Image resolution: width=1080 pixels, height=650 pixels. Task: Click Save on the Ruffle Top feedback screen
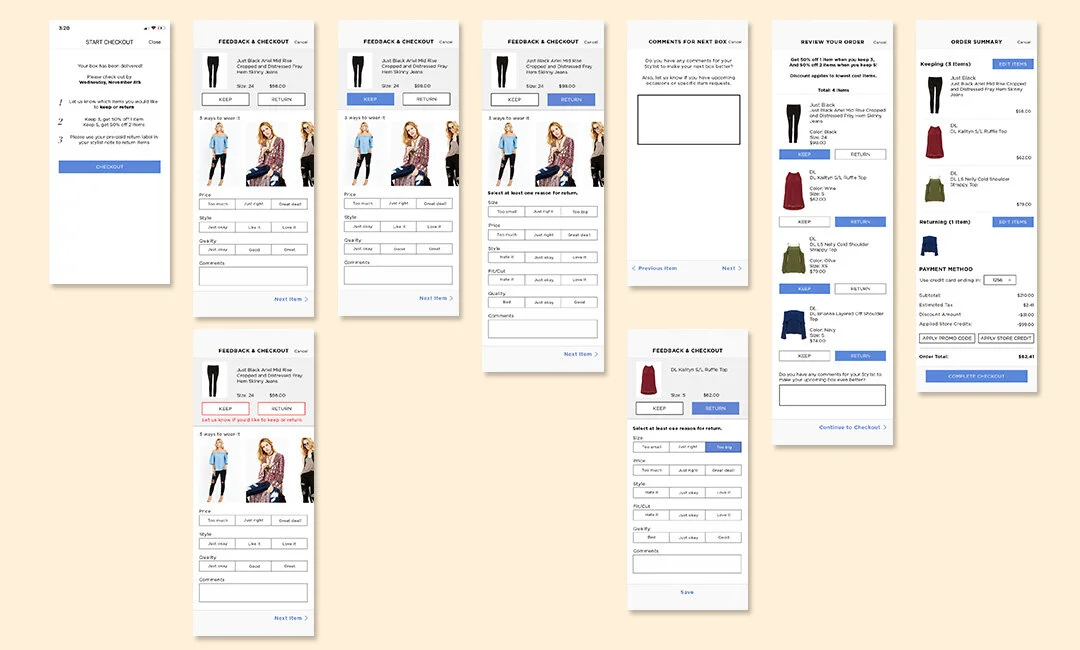pos(687,592)
